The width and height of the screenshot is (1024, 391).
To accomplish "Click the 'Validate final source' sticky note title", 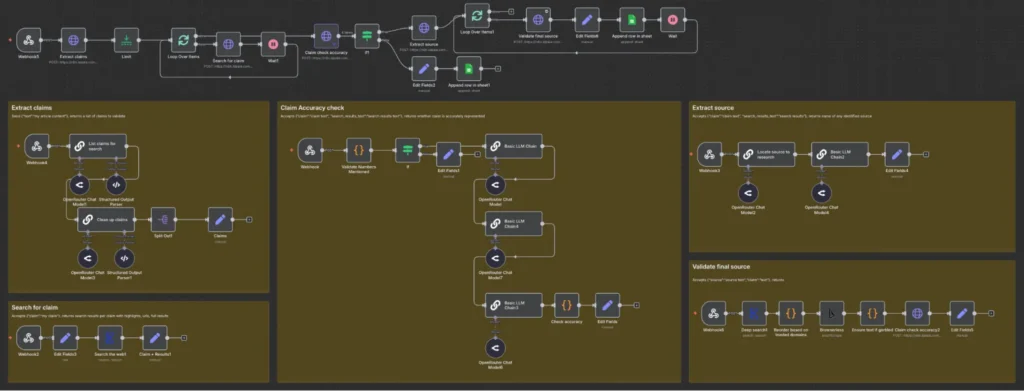I will click(721, 266).
